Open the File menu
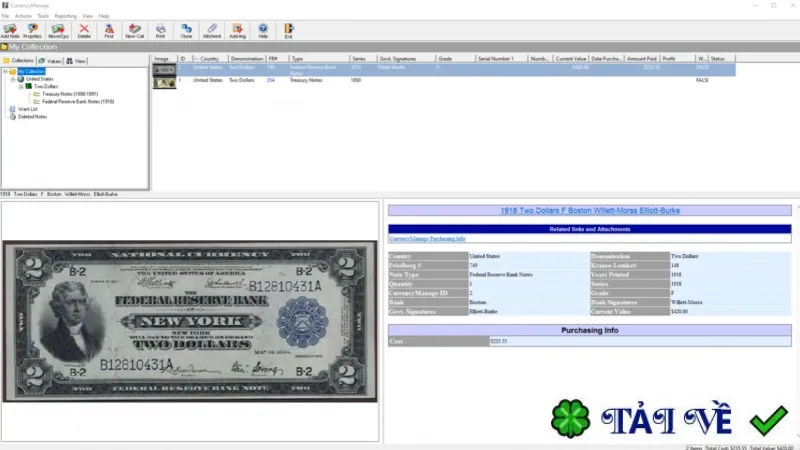This screenshot has width=800, height=450. (5, 16)
